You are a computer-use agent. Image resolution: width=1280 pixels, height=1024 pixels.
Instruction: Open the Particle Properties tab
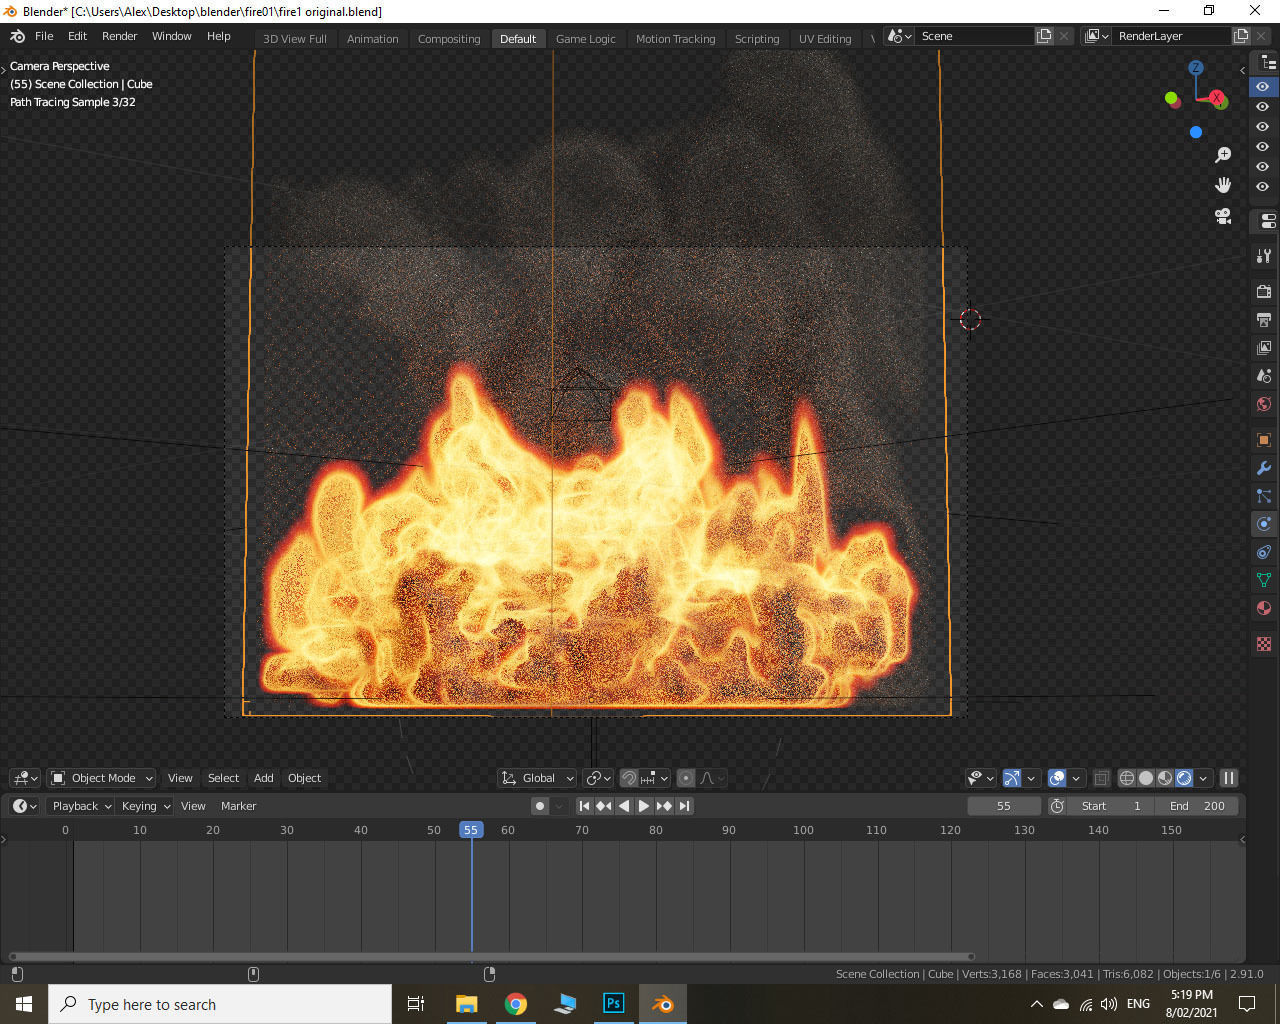click(1263, 496)
